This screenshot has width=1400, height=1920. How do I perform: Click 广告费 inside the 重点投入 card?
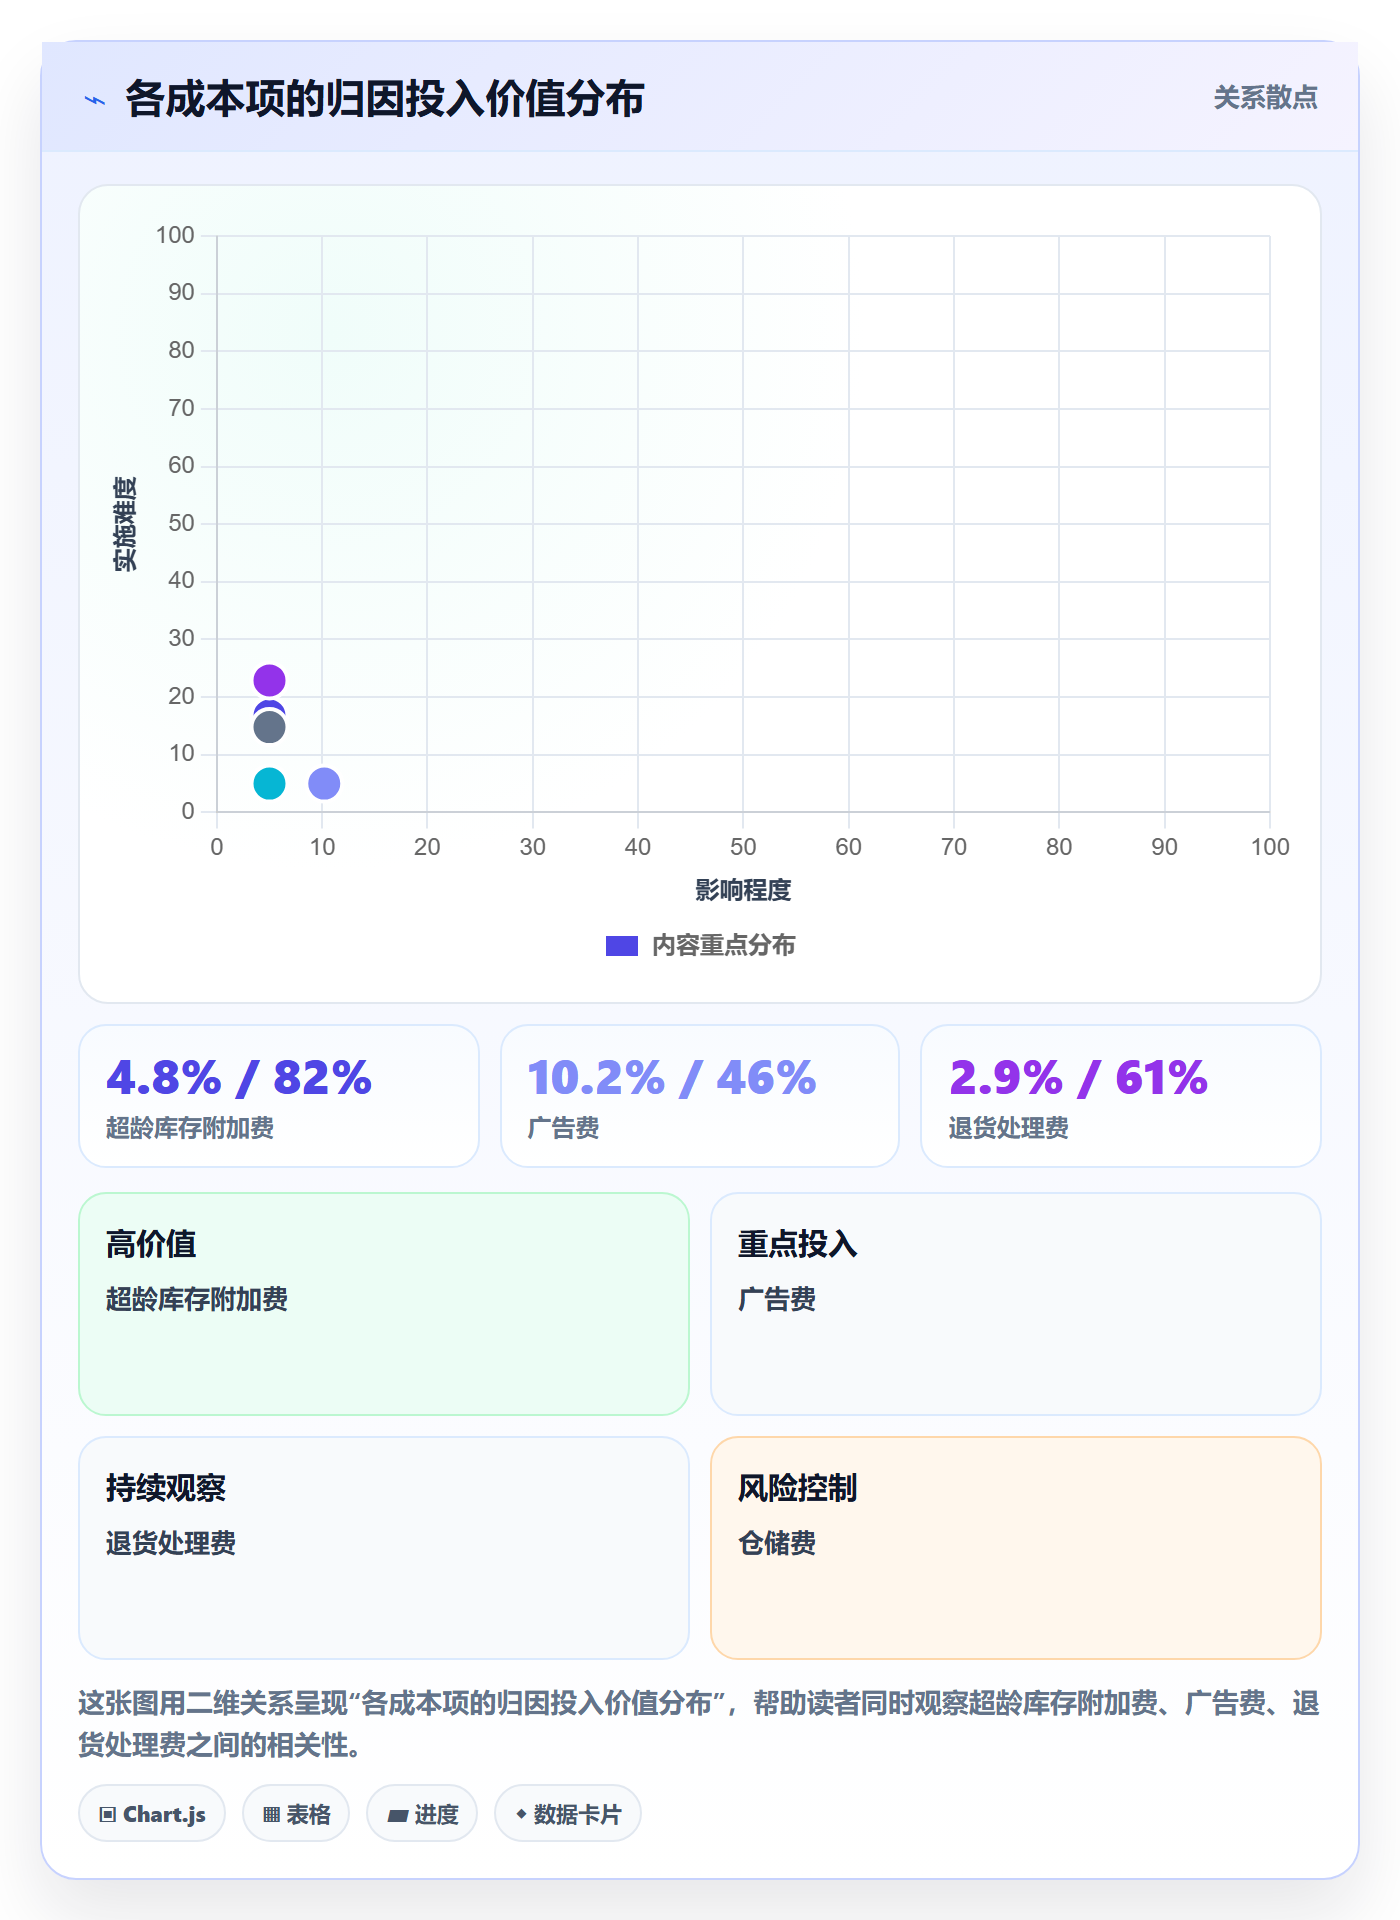tap(777, 1299)
